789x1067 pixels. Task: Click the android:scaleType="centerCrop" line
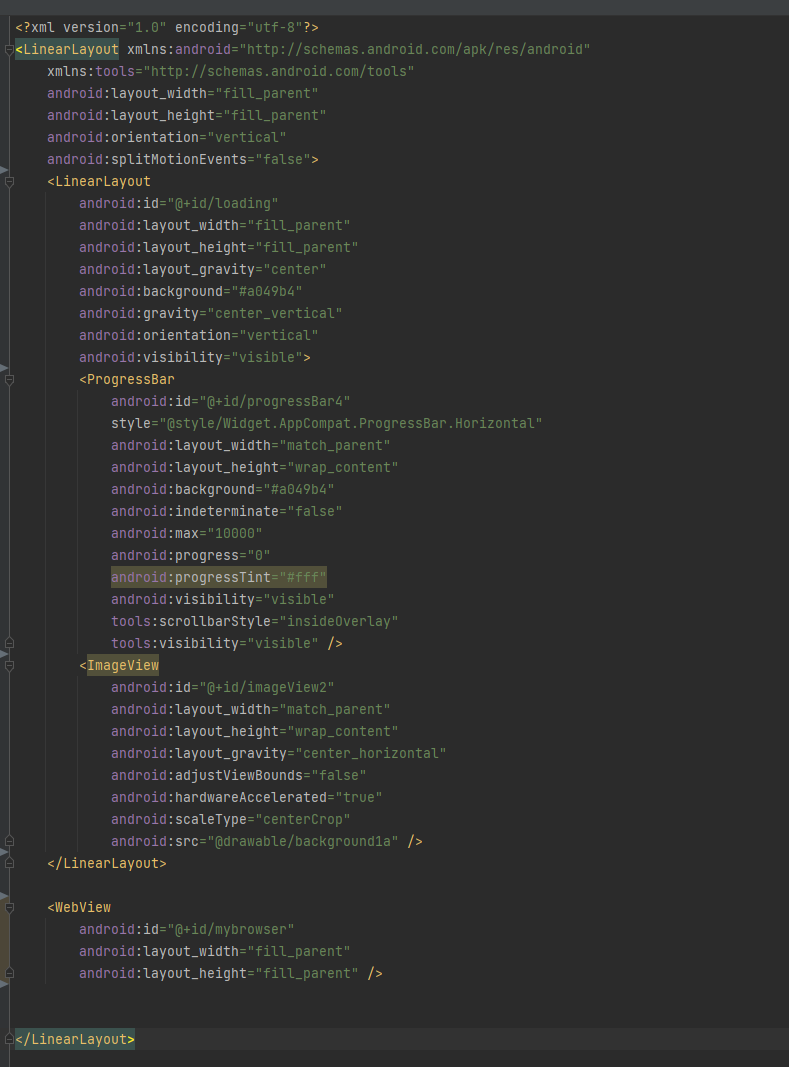coord(231,819)
